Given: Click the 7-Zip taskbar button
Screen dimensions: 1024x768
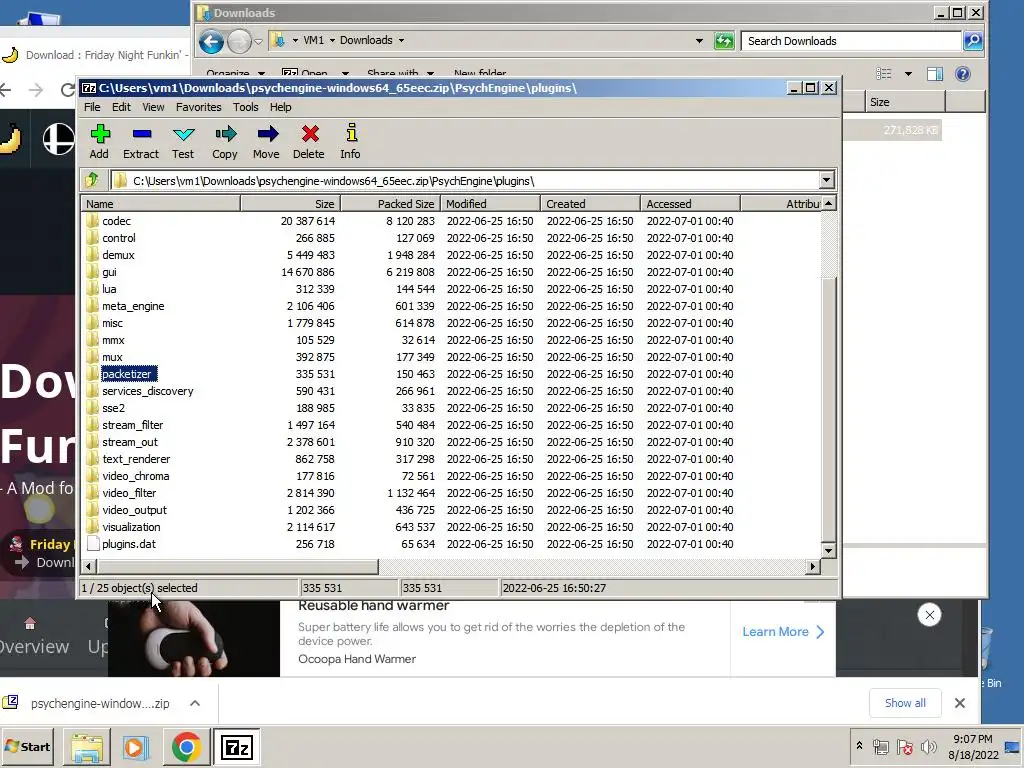Looking at the screenshot, I should tap(236, 747).
